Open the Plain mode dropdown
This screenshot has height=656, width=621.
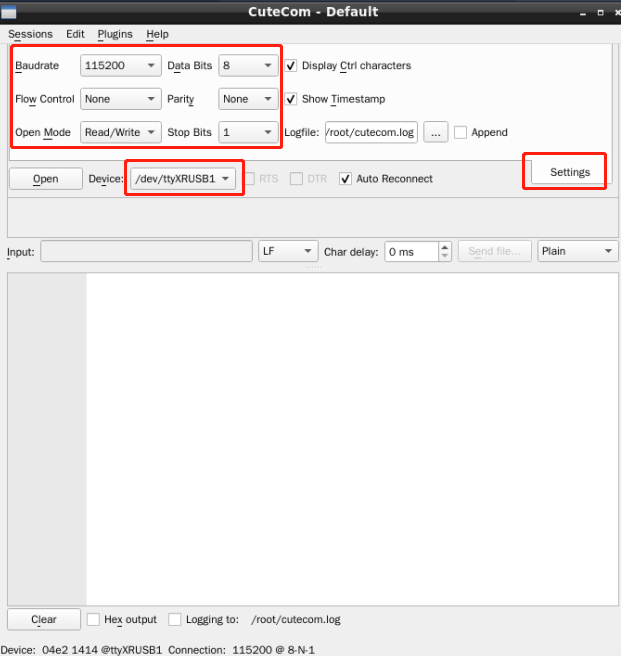(577, 252)
